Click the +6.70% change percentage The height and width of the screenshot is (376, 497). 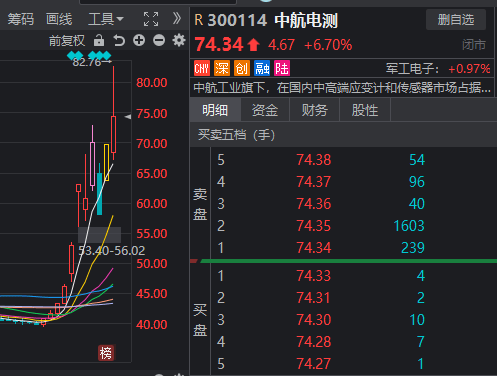tap(328, 45)
